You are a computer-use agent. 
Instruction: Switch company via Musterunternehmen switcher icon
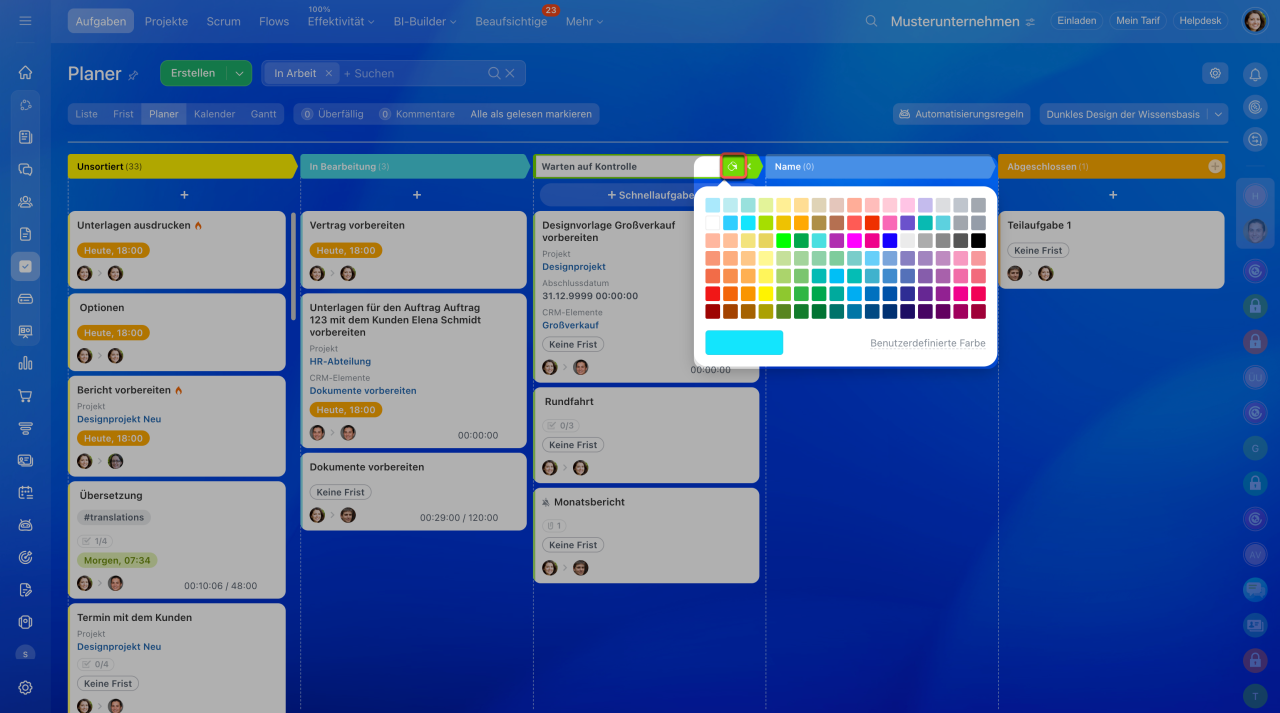1031,22
